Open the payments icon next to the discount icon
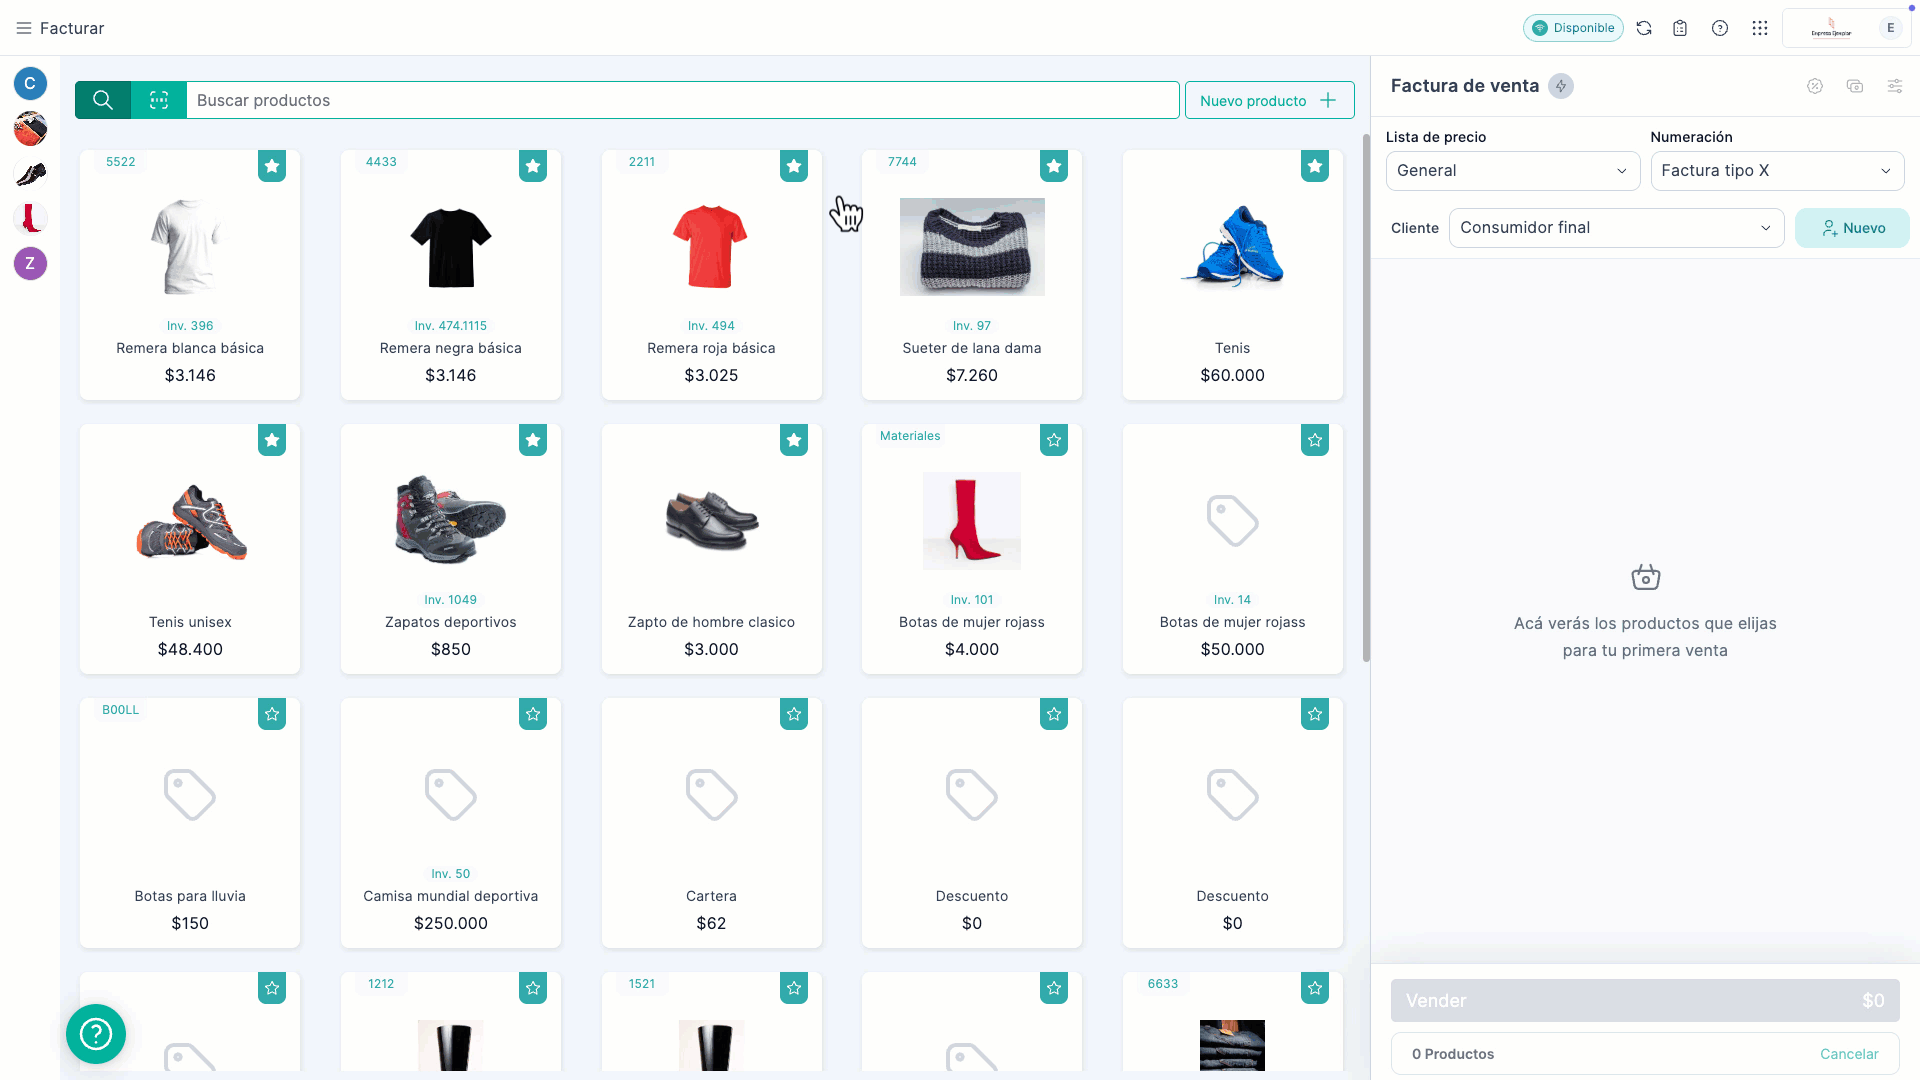 pos(1856,86)
